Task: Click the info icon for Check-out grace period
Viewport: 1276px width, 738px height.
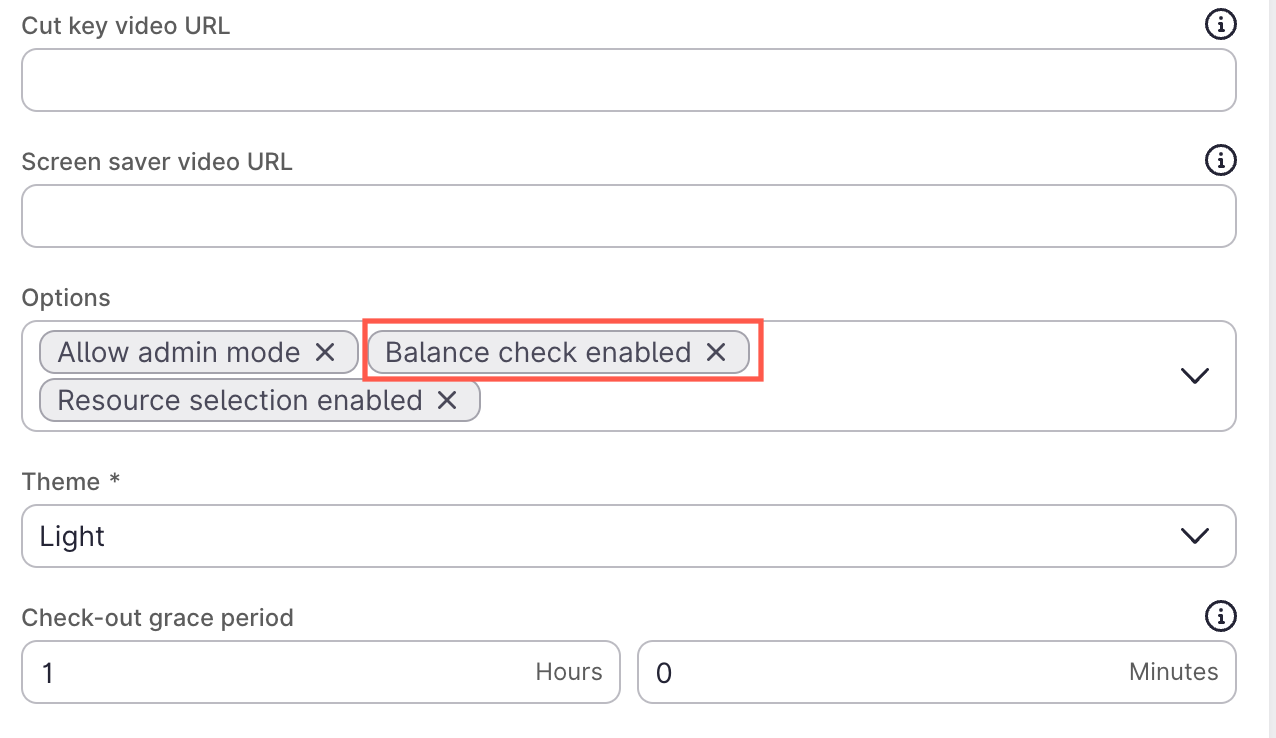Action: tap(1221, 617)
